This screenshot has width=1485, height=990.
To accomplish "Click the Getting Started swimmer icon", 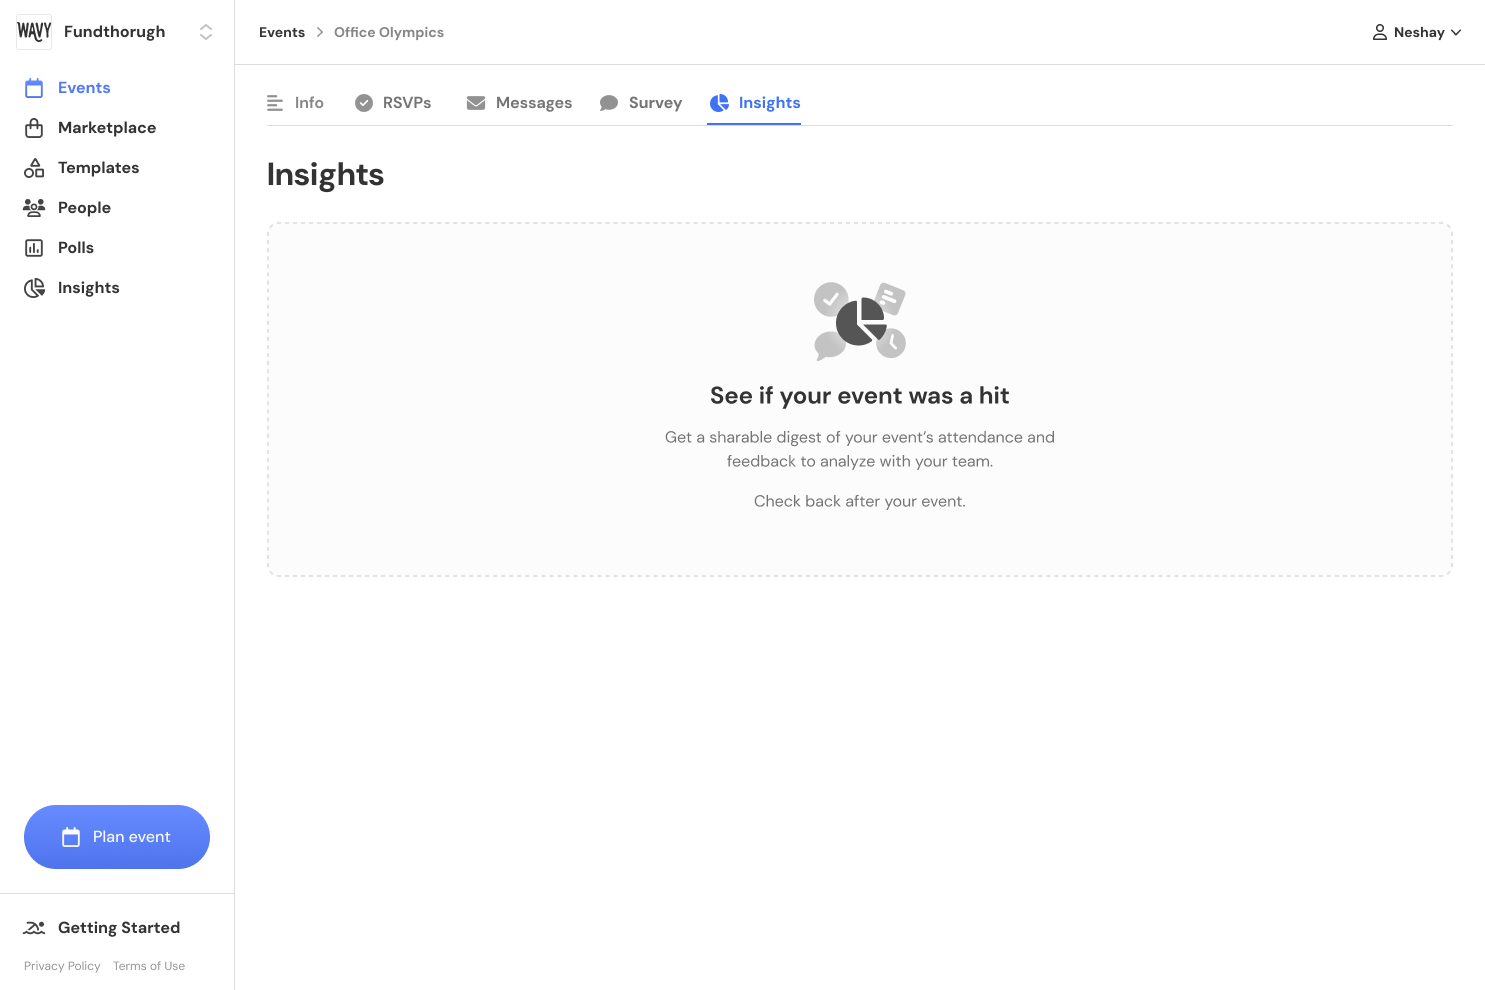I will [34, 928].
